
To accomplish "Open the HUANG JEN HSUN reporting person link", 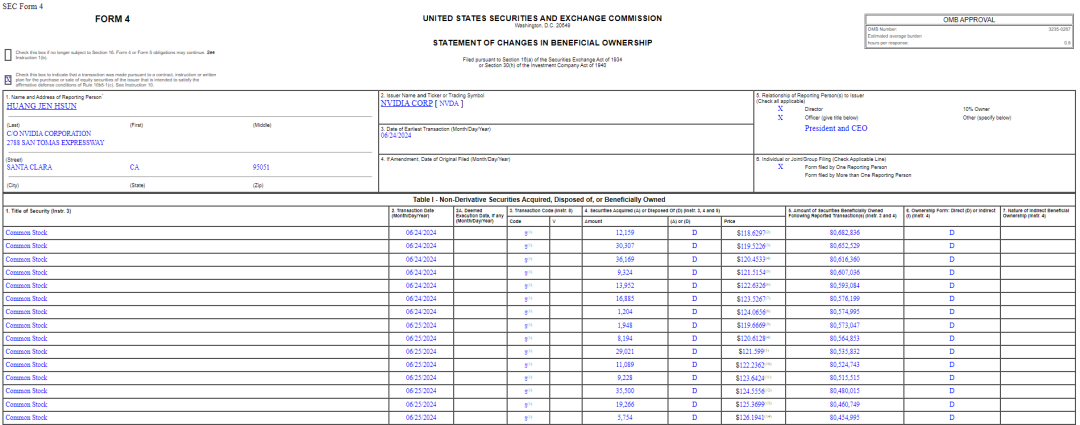I will [42, 106].
